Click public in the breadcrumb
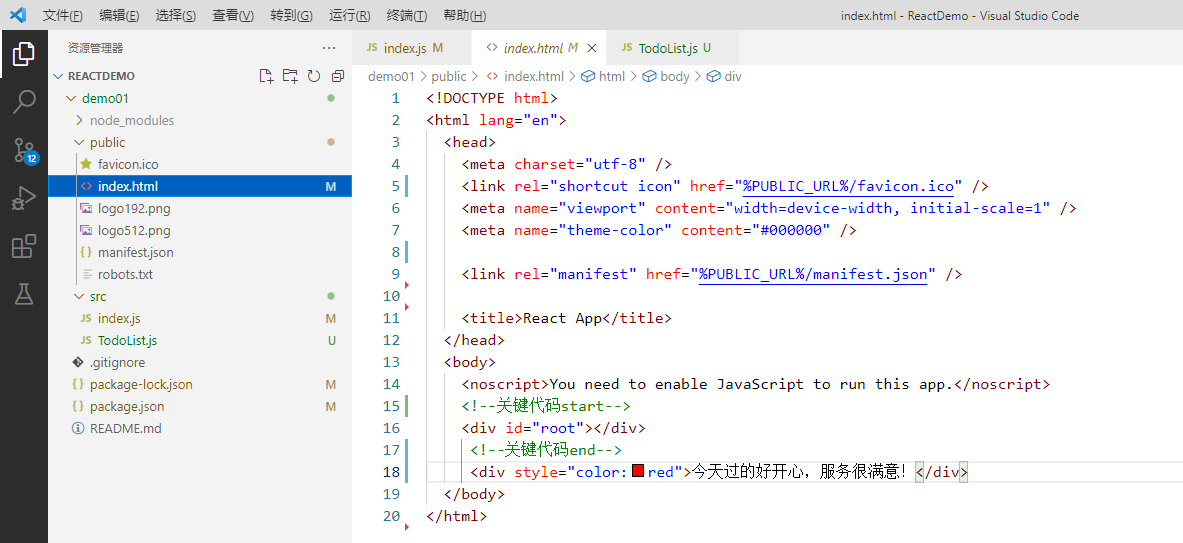Screen dimensions: 1183x543 [448, 76]
